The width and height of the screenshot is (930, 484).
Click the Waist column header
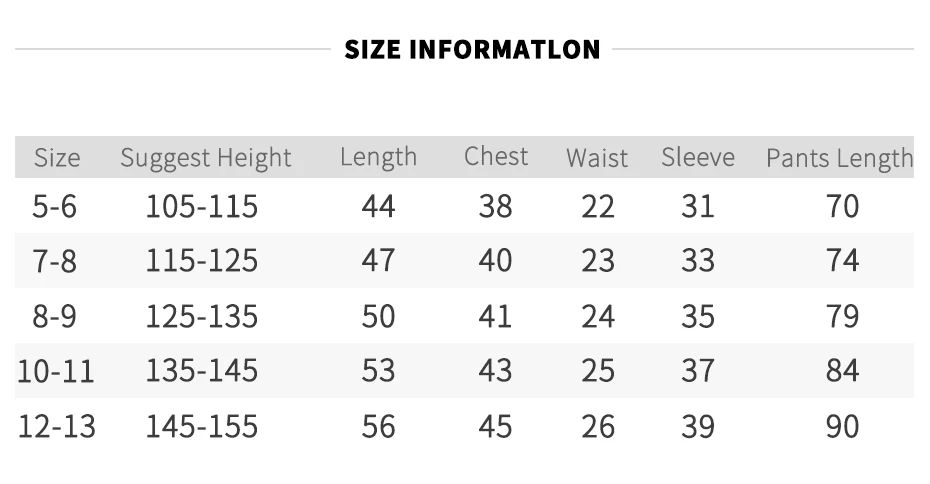[597, 158]
